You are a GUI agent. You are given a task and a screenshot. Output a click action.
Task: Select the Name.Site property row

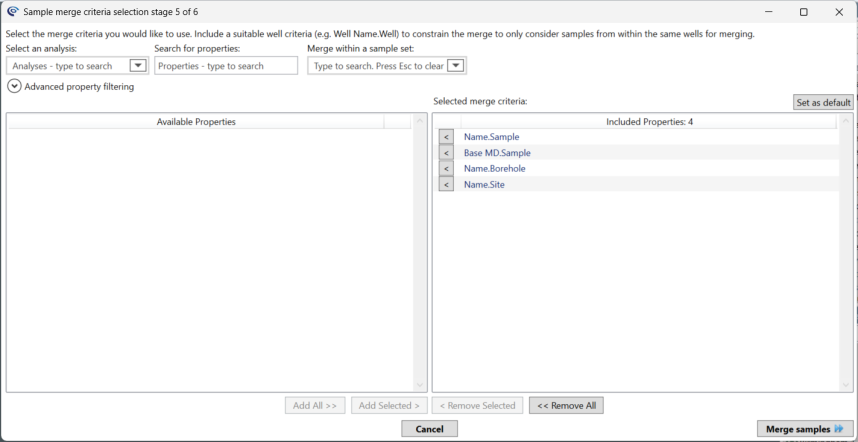[x=484, y=185]
